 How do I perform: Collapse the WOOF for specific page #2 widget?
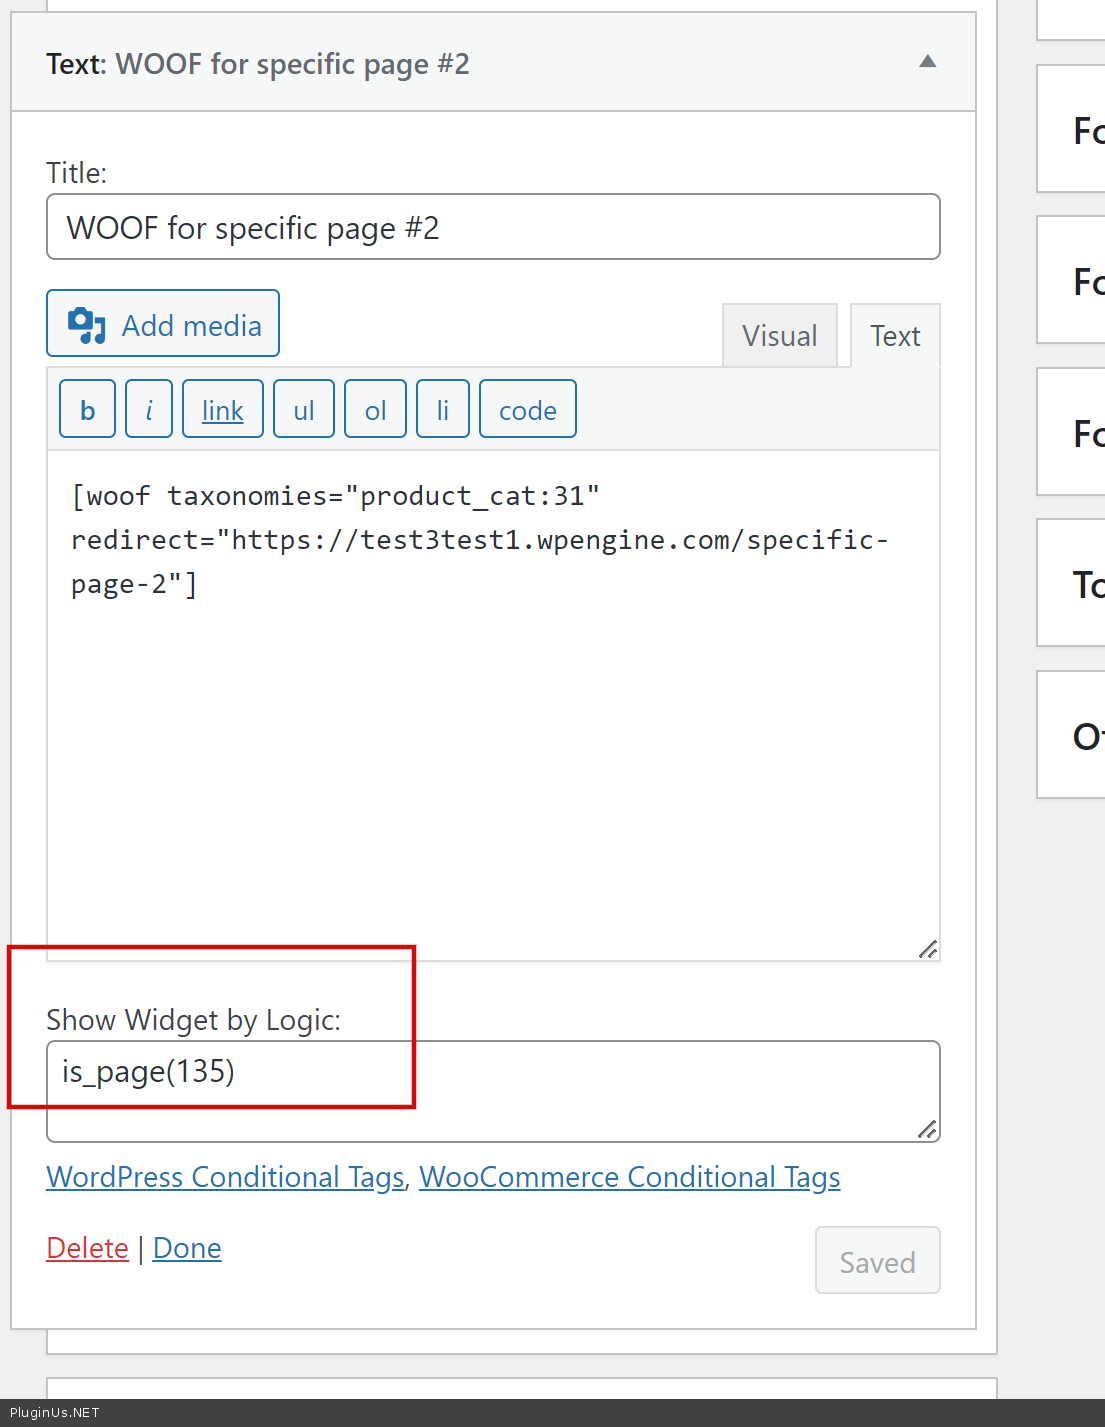pos(927,62)
